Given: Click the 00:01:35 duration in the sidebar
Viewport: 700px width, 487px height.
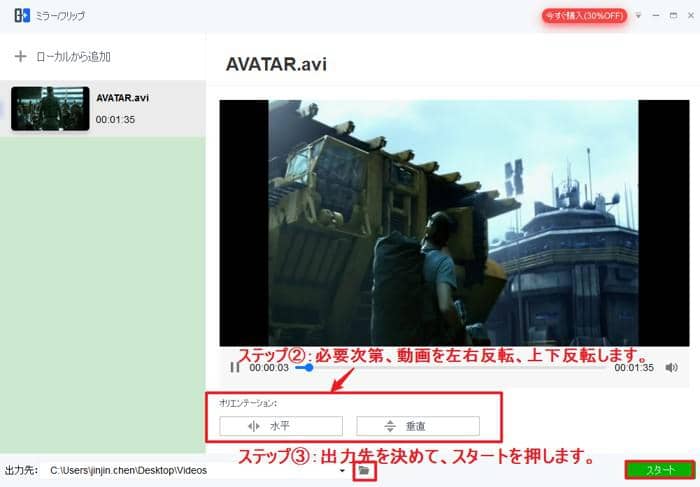Looking at the screenshot, I should 115,120.
